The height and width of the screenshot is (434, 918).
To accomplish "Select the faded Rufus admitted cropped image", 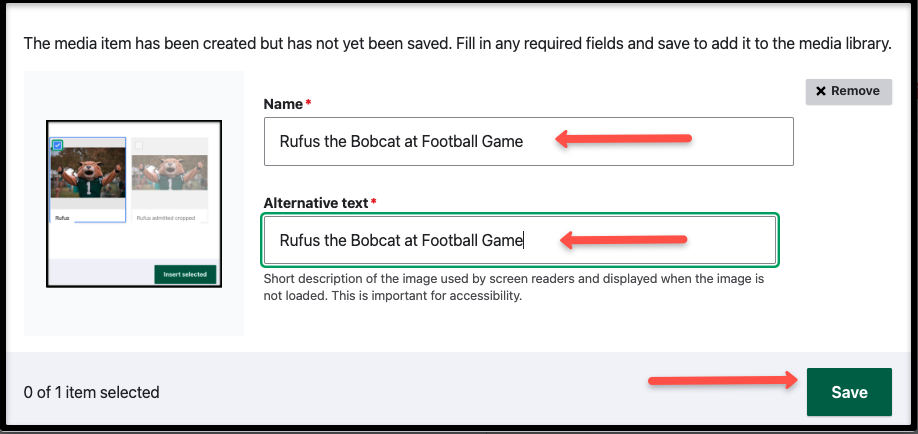I will point(170,172).
